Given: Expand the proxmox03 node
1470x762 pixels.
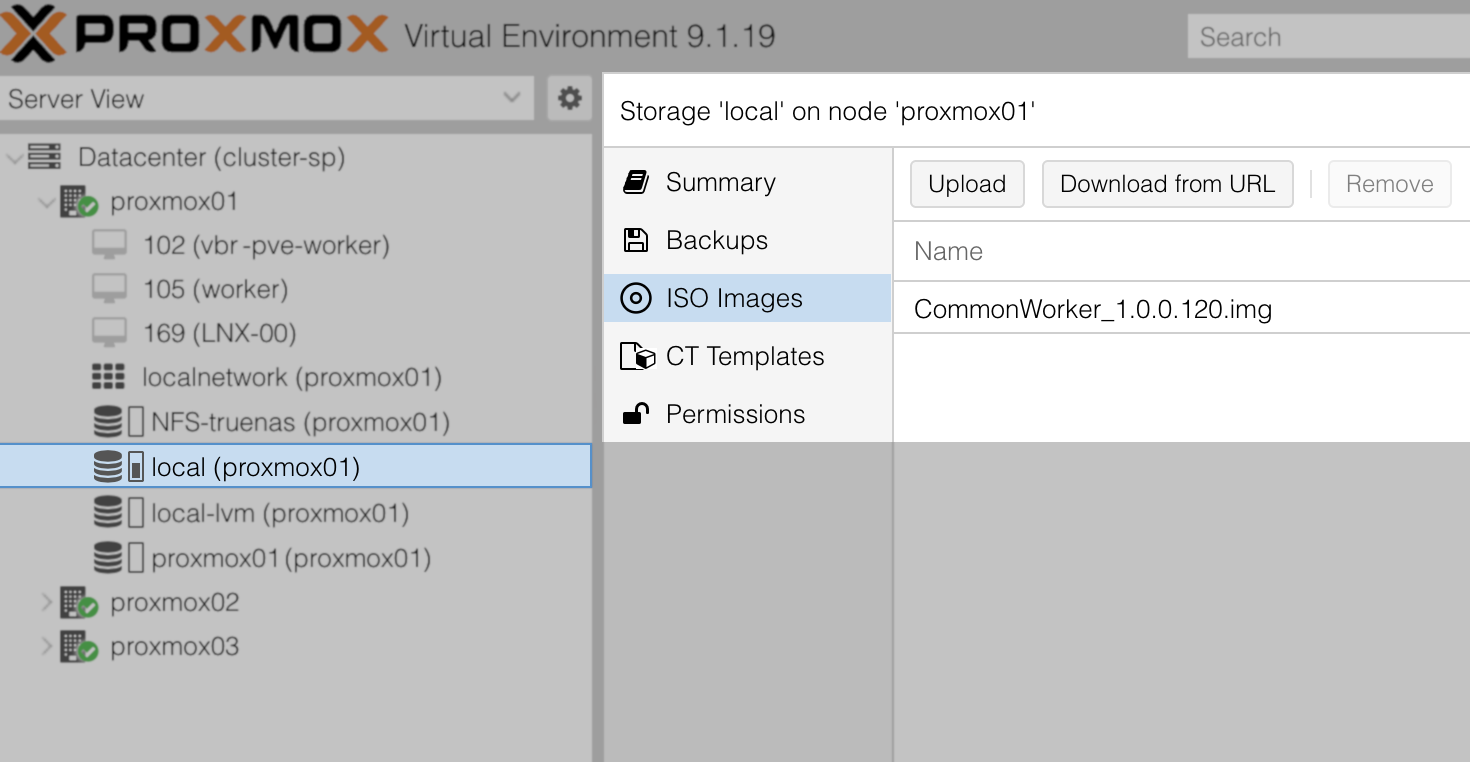Looking at the screenshot, I should 46,646.
